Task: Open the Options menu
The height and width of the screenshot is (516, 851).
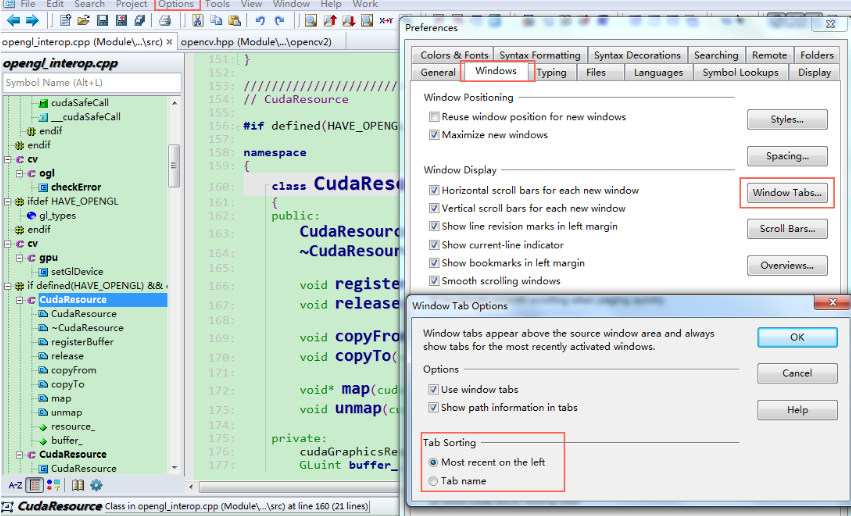Action: 176,4
